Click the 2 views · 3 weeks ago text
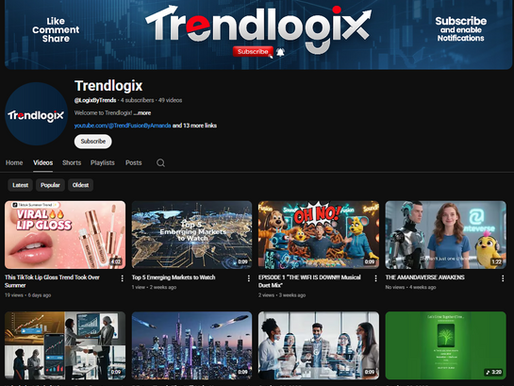The image size is (514, 386). 282,295
